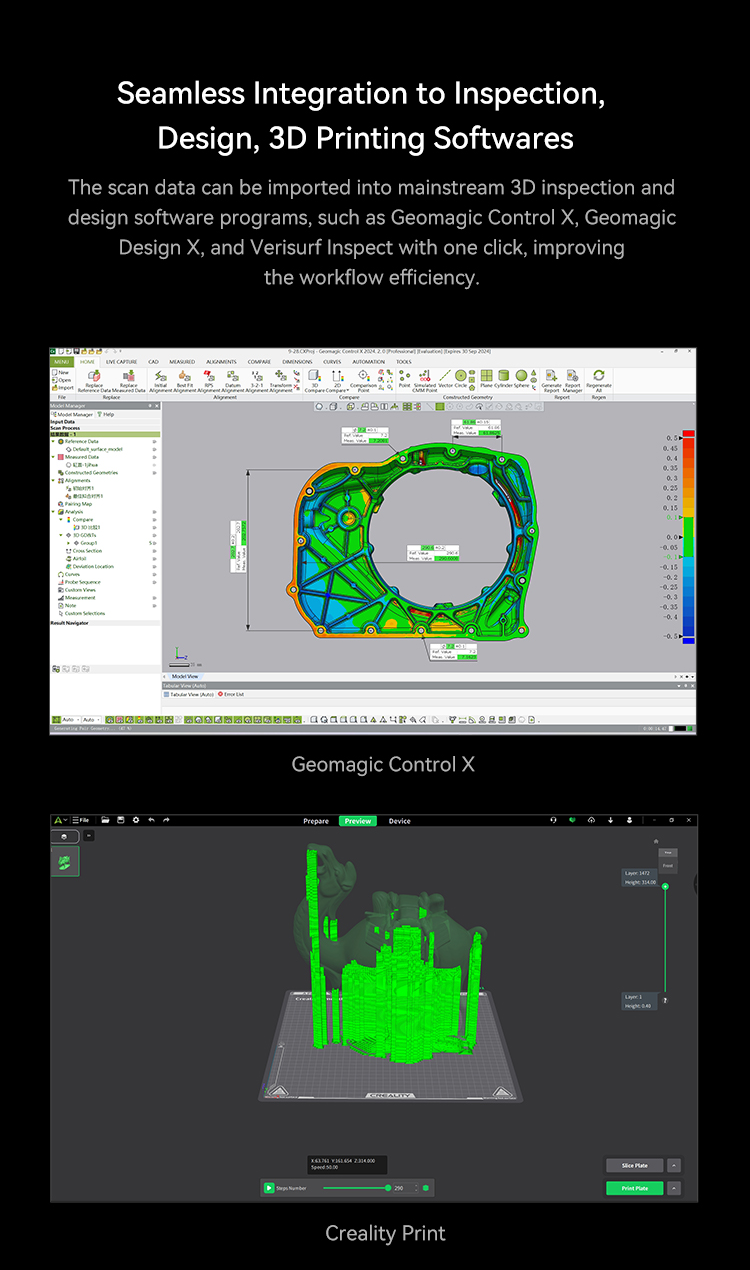Toggle visibility of Measured Data node
This screenshot has height=1270, width=750.
(x=154, y=457)
